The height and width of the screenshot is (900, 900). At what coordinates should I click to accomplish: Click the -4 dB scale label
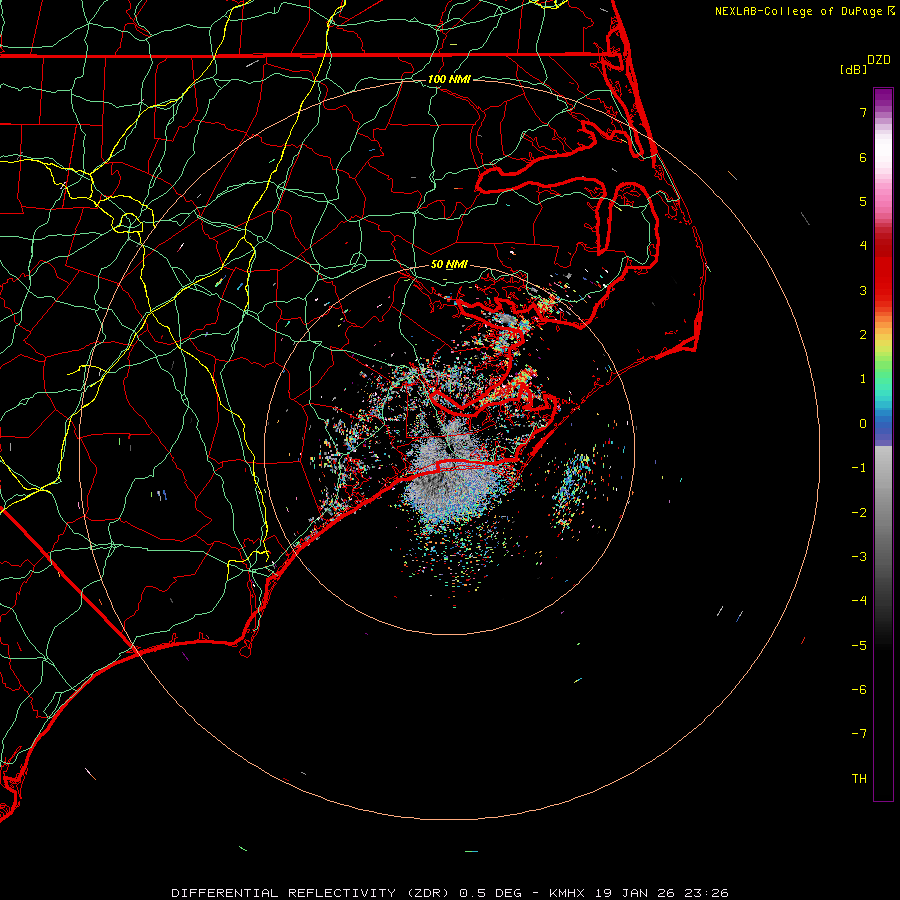(x=859, y=601)
